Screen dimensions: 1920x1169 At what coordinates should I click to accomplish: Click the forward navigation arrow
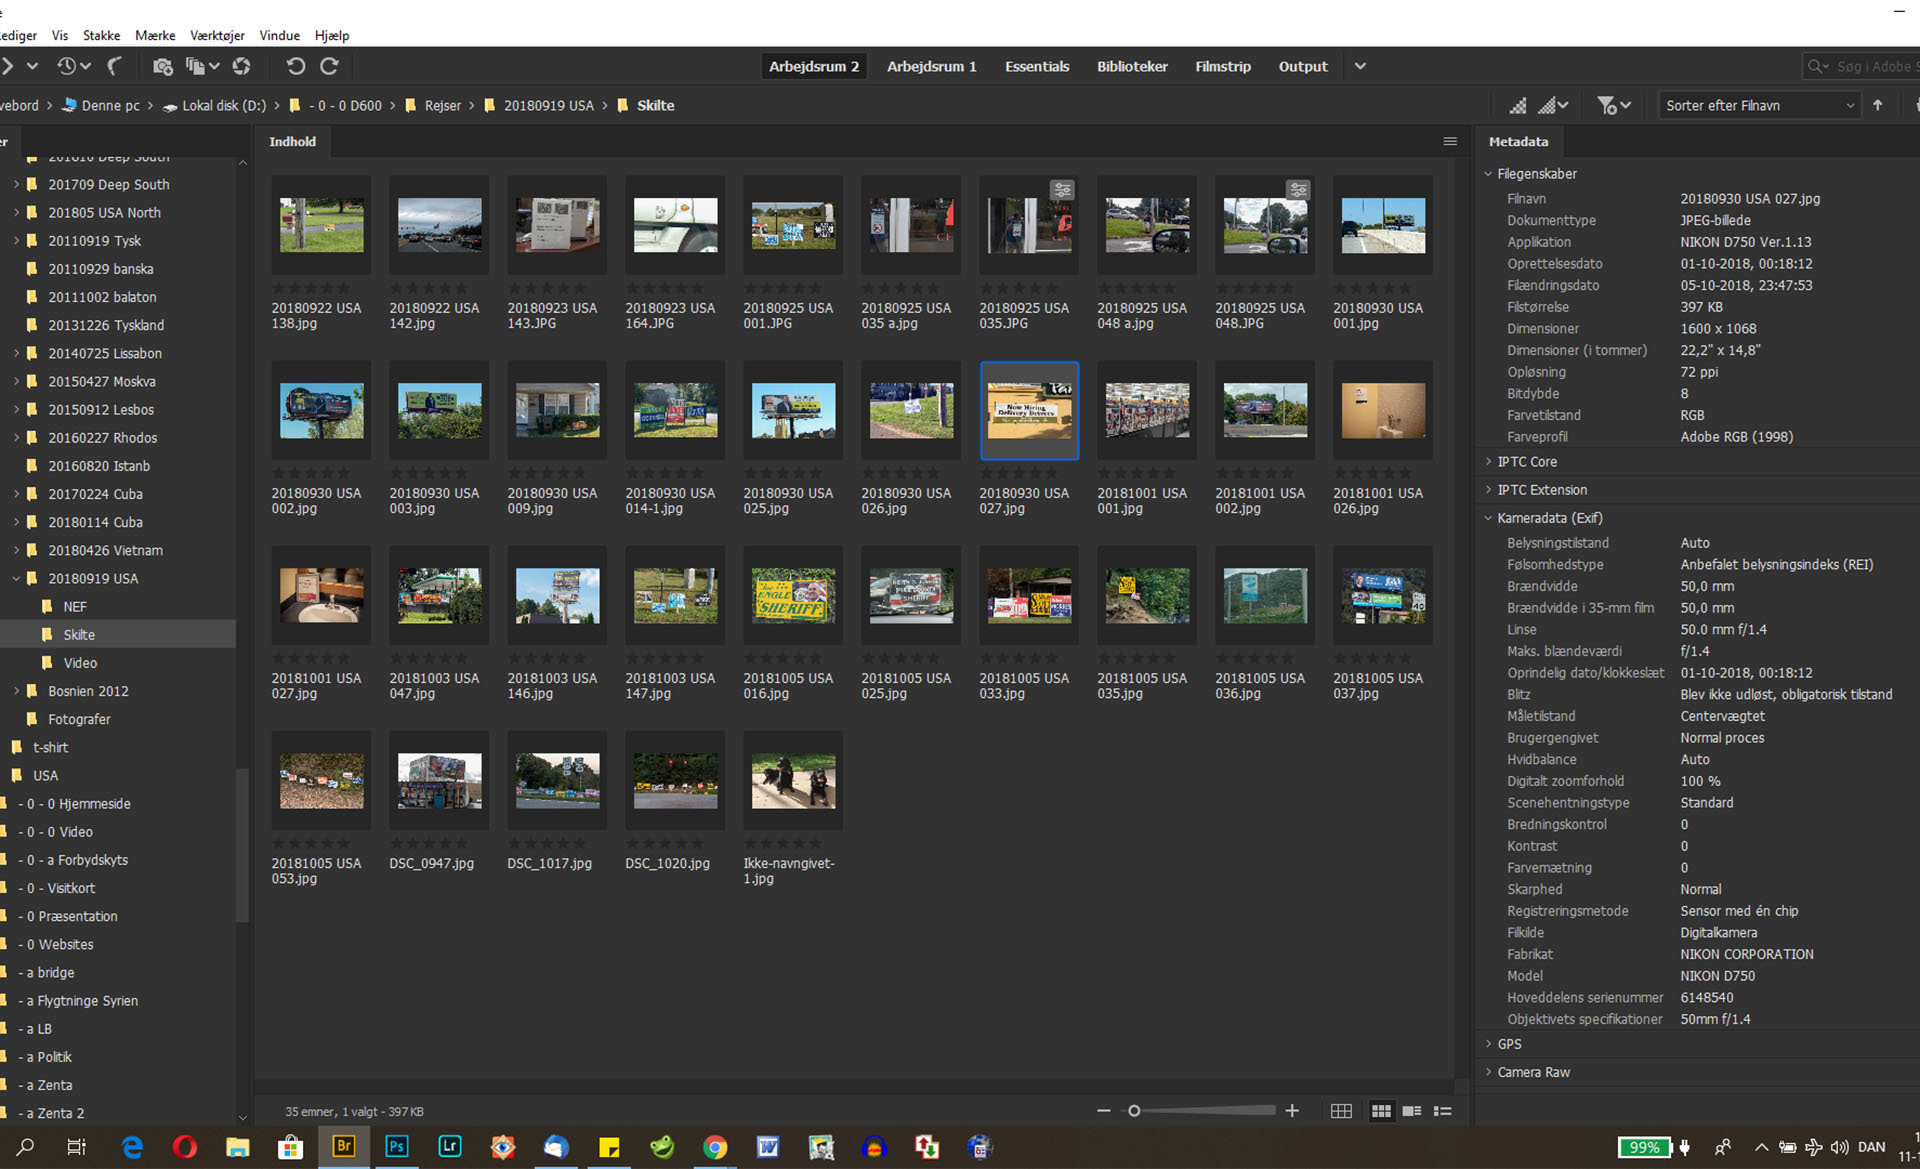coord(7,66)
